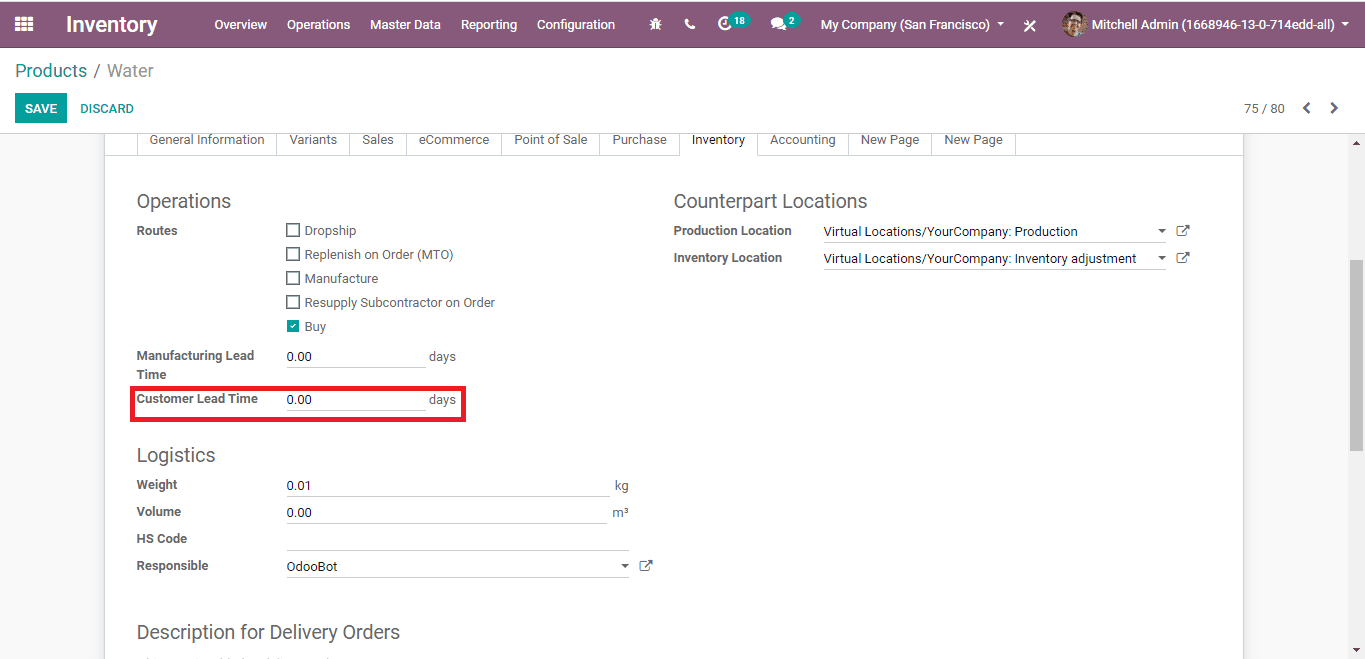1365x659 pixels.
Task: Enable the Dropship route checkbox
Action: [x=293, y=230]
